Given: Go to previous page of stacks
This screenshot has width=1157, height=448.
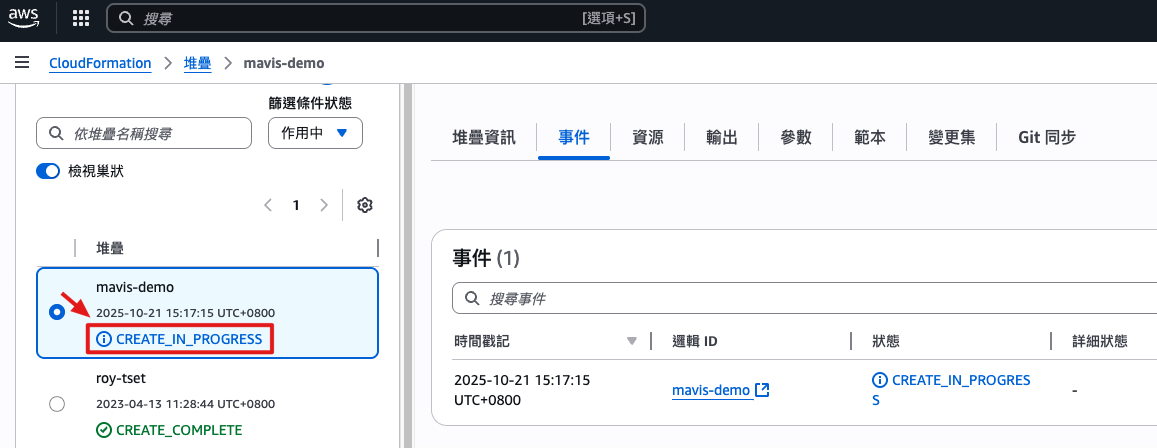Looking at the screenshot, I should tap(268, 205).
